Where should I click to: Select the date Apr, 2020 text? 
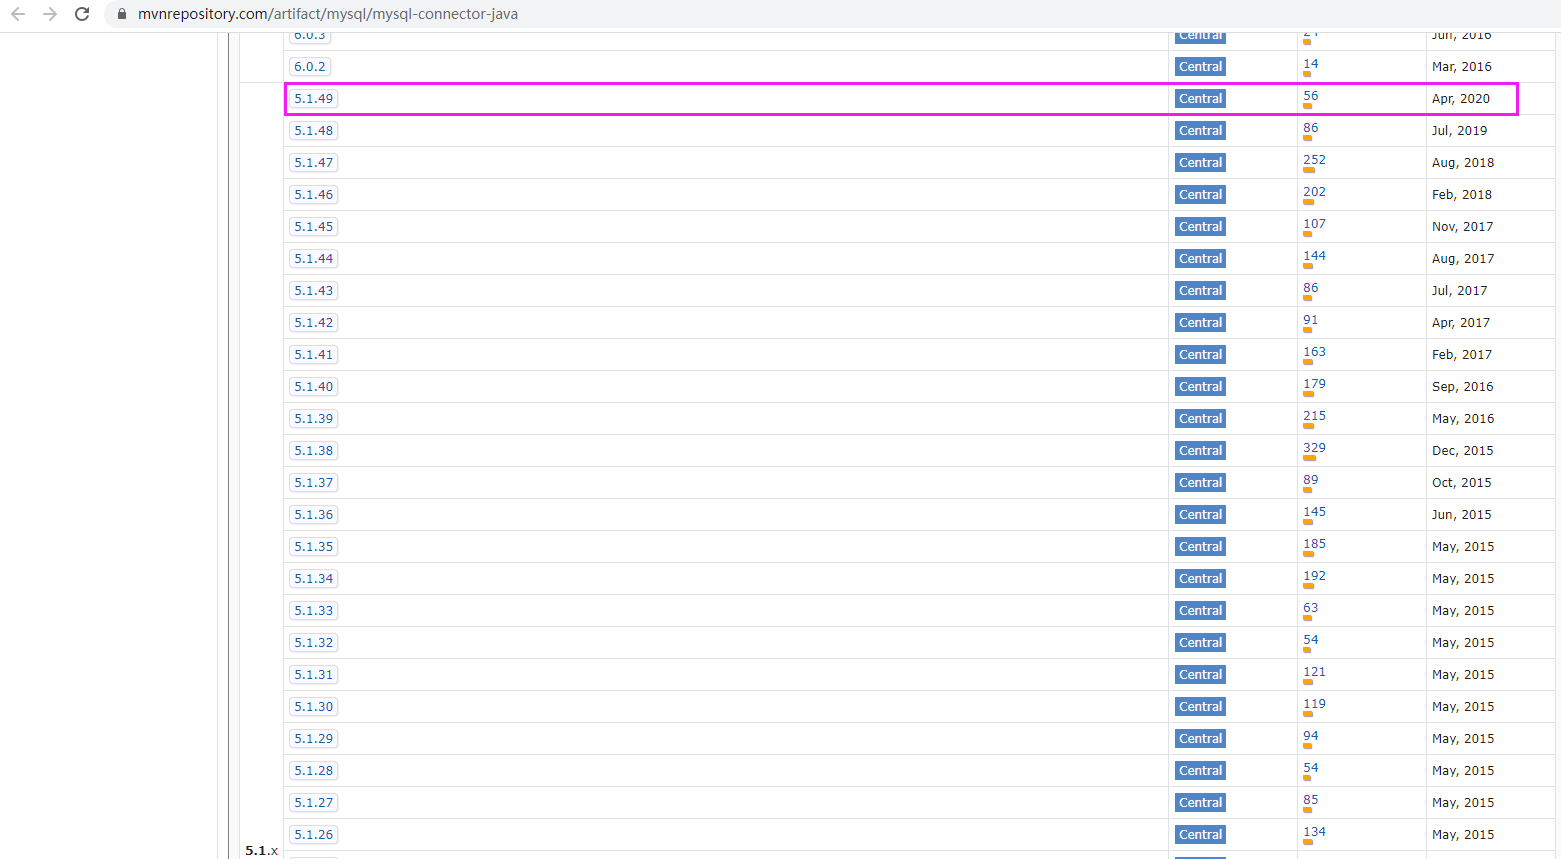coord(1461,99)
